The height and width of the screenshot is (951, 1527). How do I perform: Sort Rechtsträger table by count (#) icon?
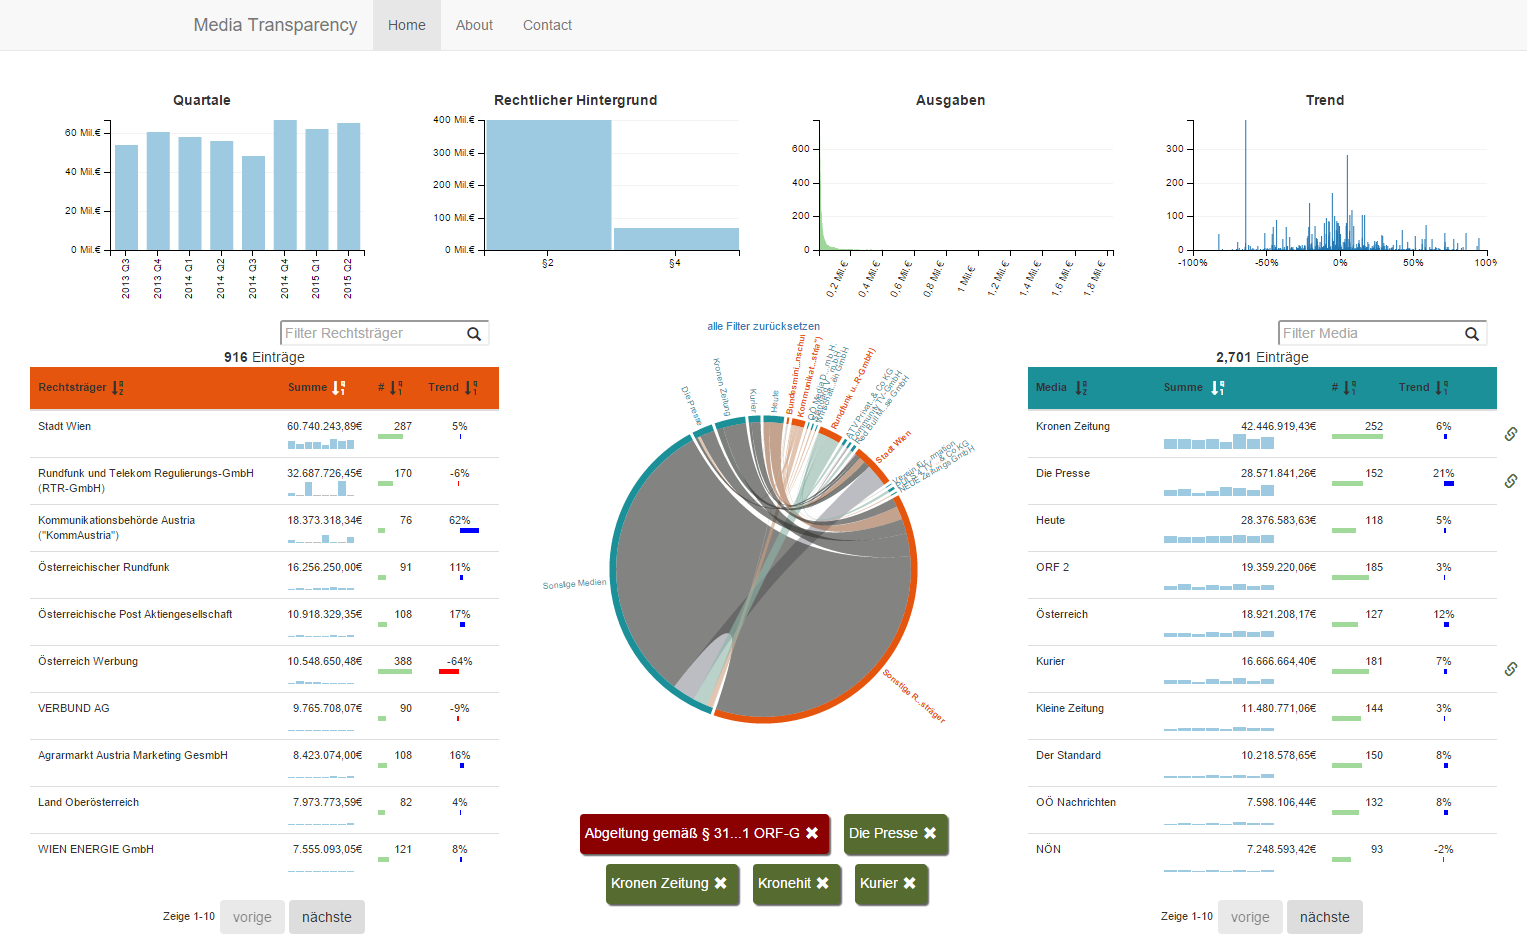coord(396,388)
